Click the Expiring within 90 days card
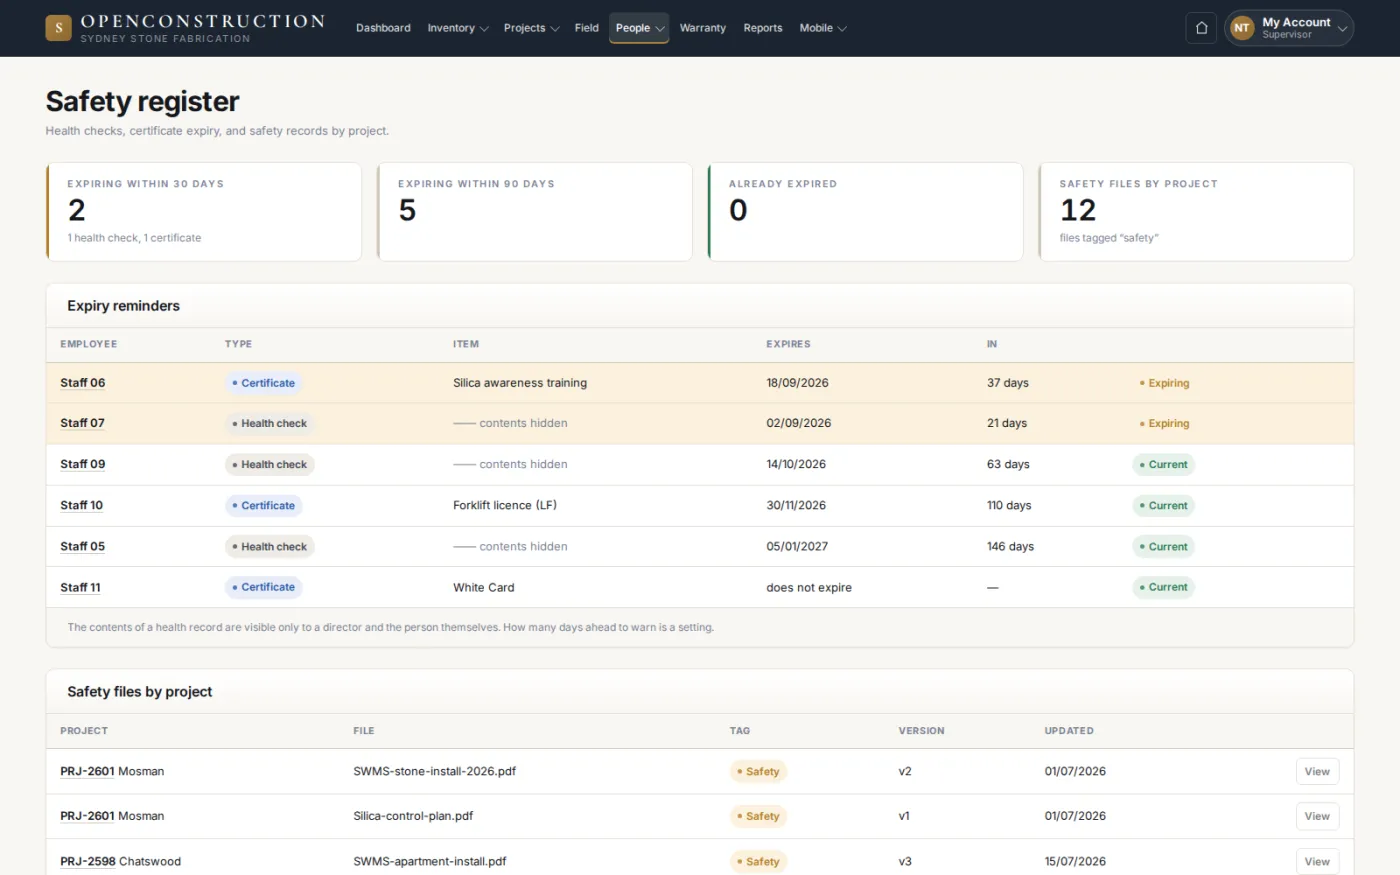This screenshot has width=1400, height=875. pos(535,212)
